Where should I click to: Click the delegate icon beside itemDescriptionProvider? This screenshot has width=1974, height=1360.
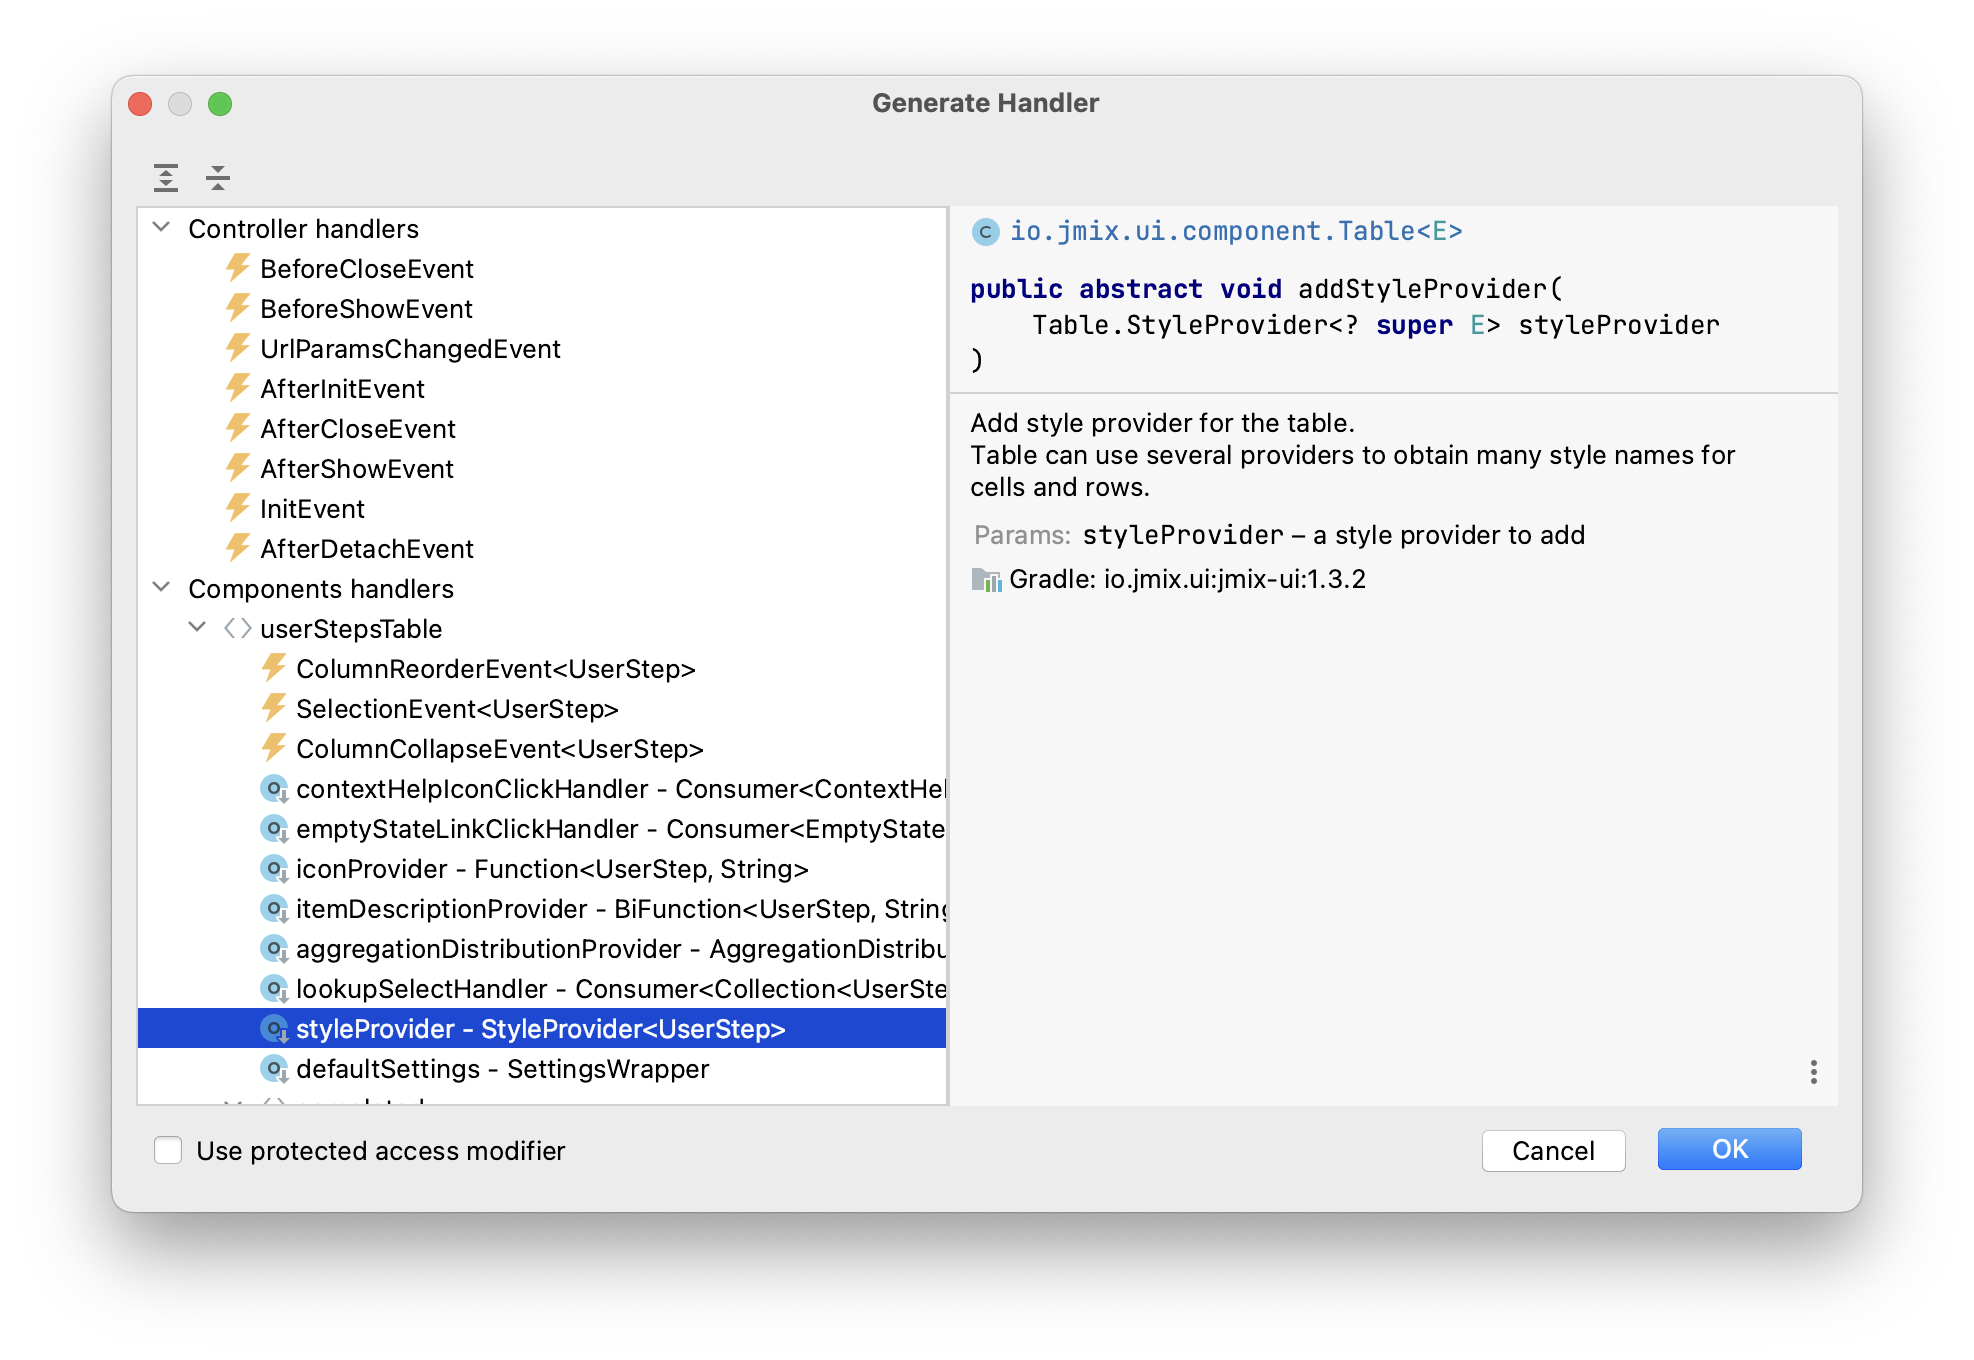tap(274, 909)
